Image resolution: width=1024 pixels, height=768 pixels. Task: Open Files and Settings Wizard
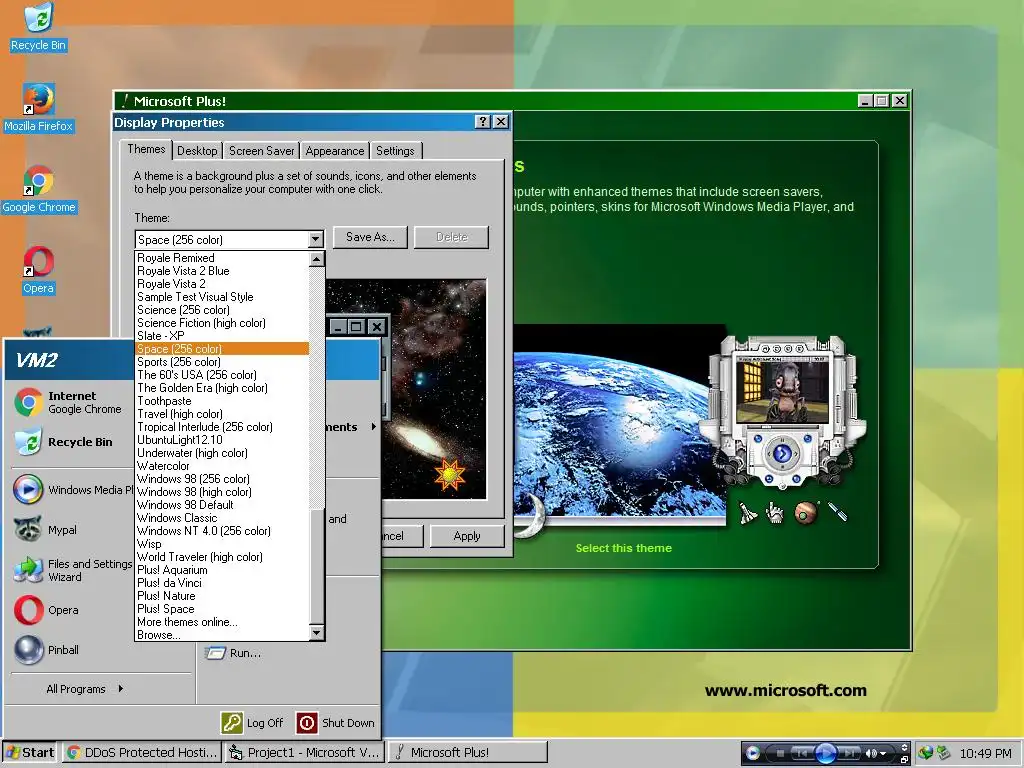click(x=72, y=570)
